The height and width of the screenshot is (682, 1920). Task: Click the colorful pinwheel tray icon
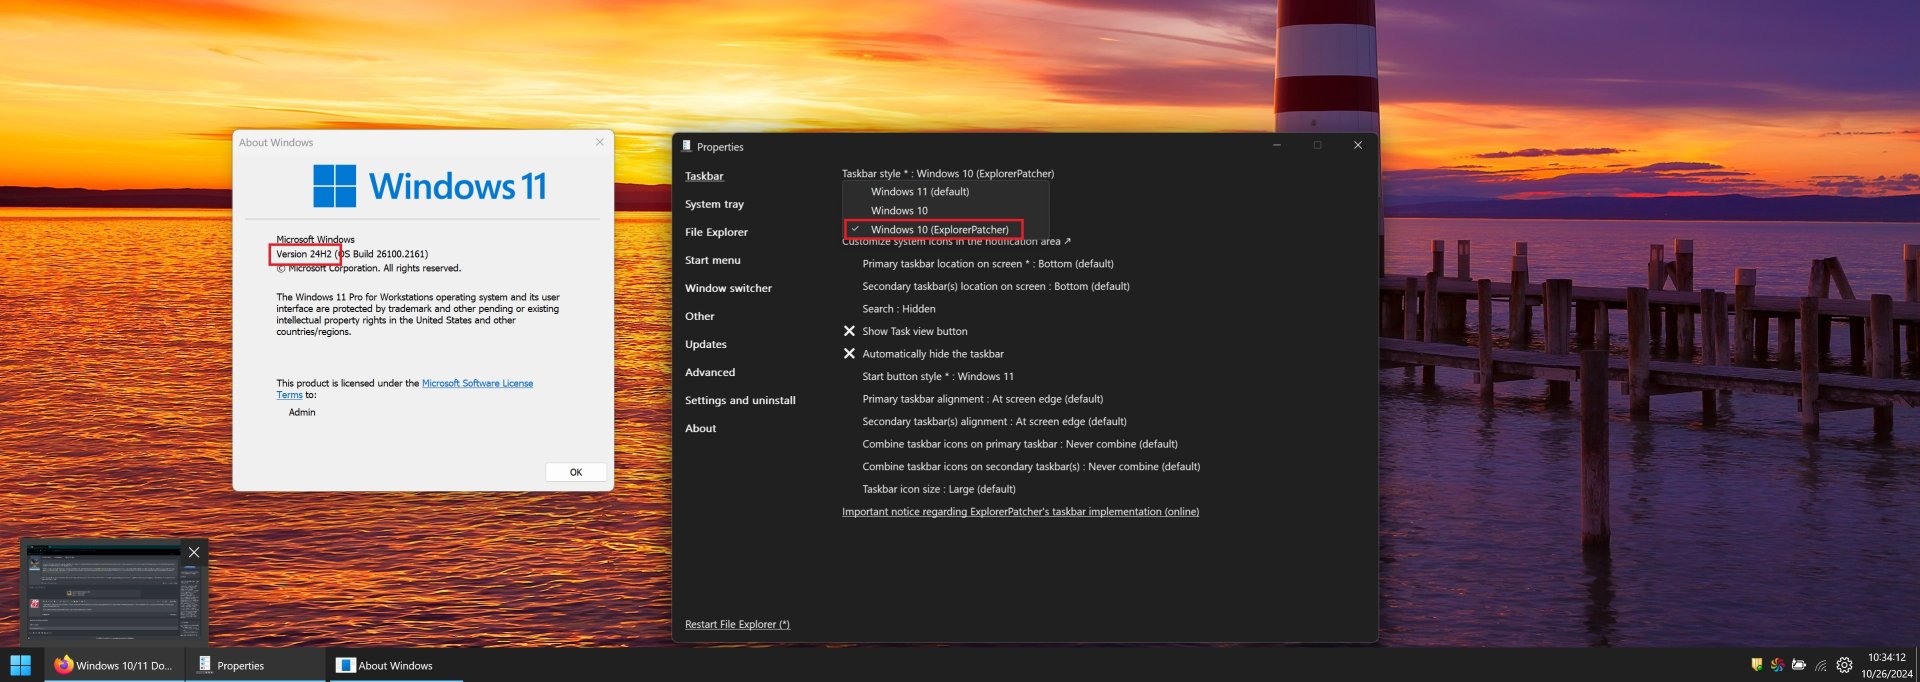(1777, 665)
